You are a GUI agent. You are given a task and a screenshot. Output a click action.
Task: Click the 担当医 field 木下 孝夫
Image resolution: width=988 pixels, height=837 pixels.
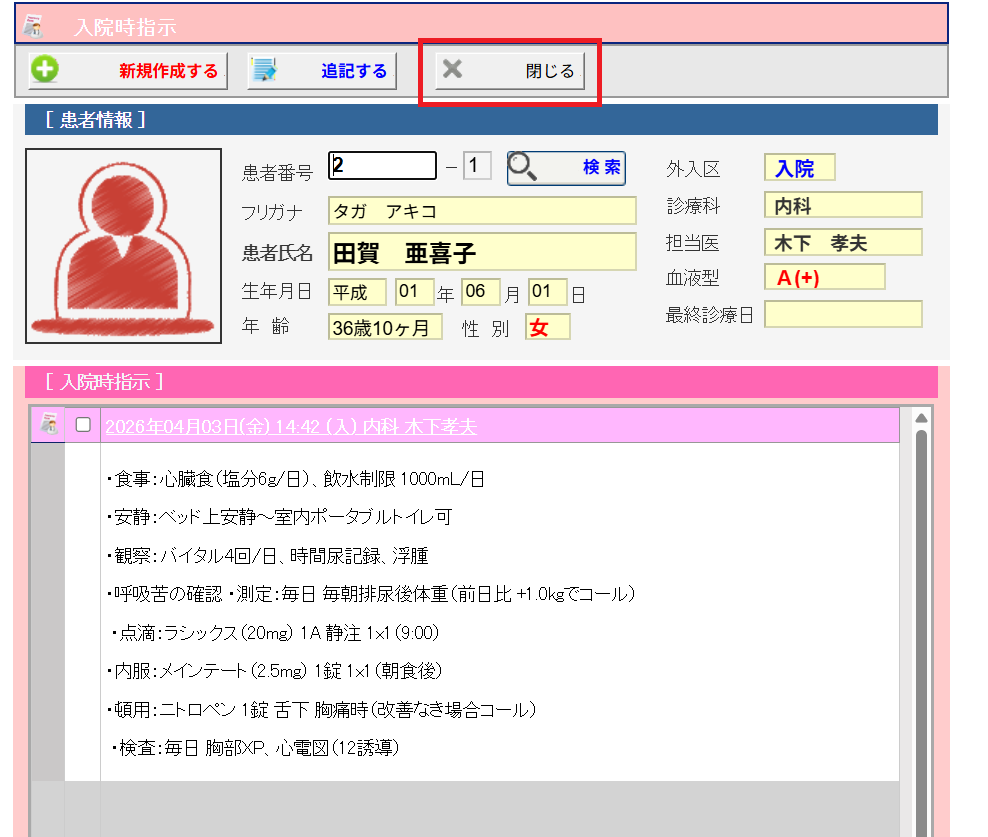(x=842, y=242)
